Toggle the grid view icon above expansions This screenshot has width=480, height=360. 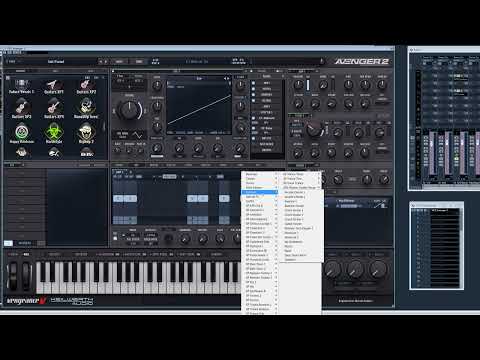pyautogui.click(x=8, y=78)
